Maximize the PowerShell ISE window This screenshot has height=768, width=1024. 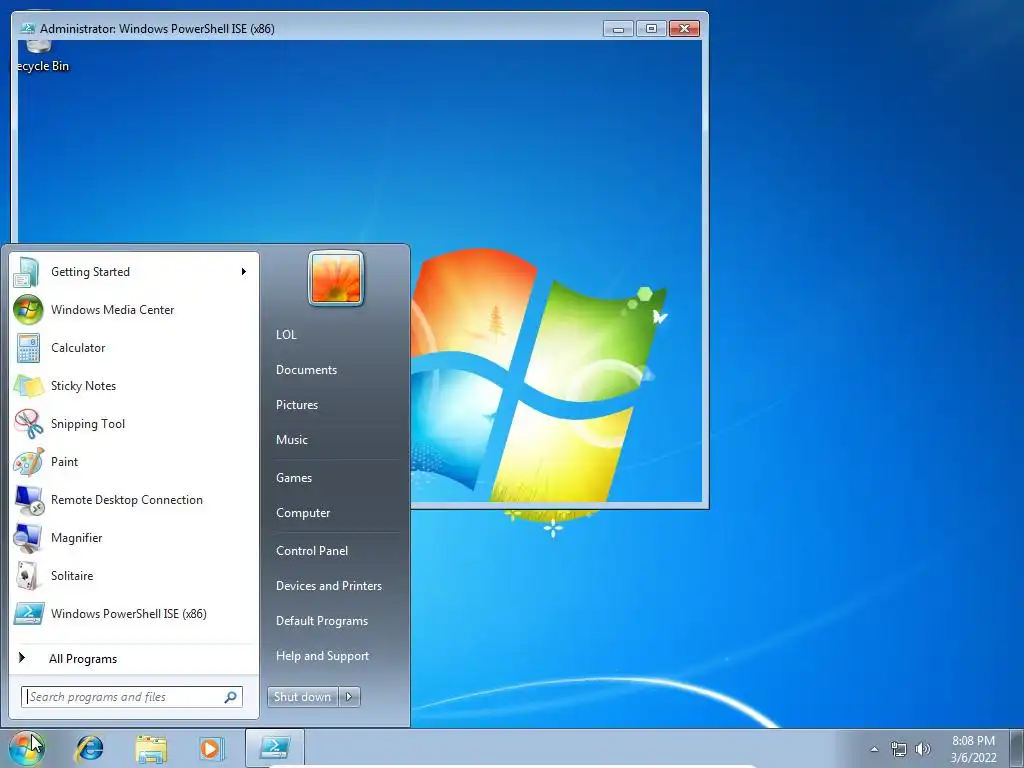(x=651, y=29)
